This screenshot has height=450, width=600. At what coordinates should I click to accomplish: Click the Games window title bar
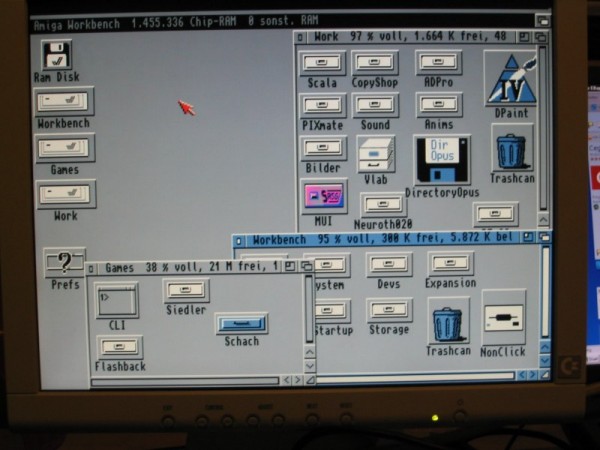click(x=180, y=268)
